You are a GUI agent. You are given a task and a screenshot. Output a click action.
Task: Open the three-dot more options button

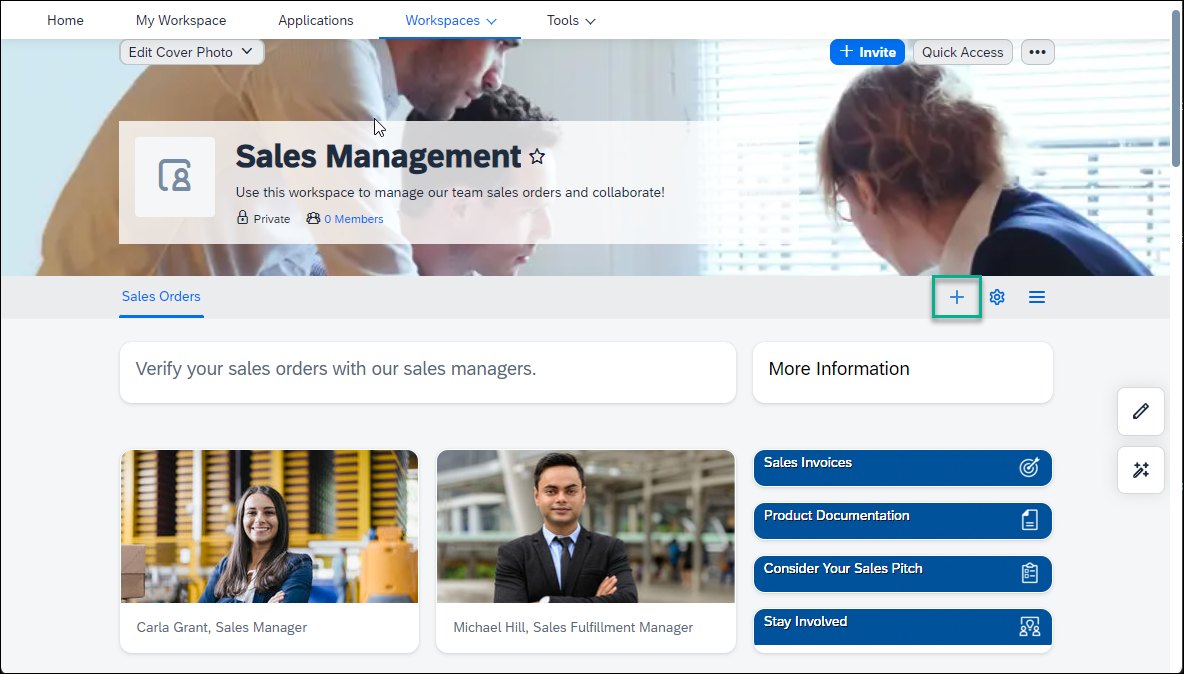1038,52
